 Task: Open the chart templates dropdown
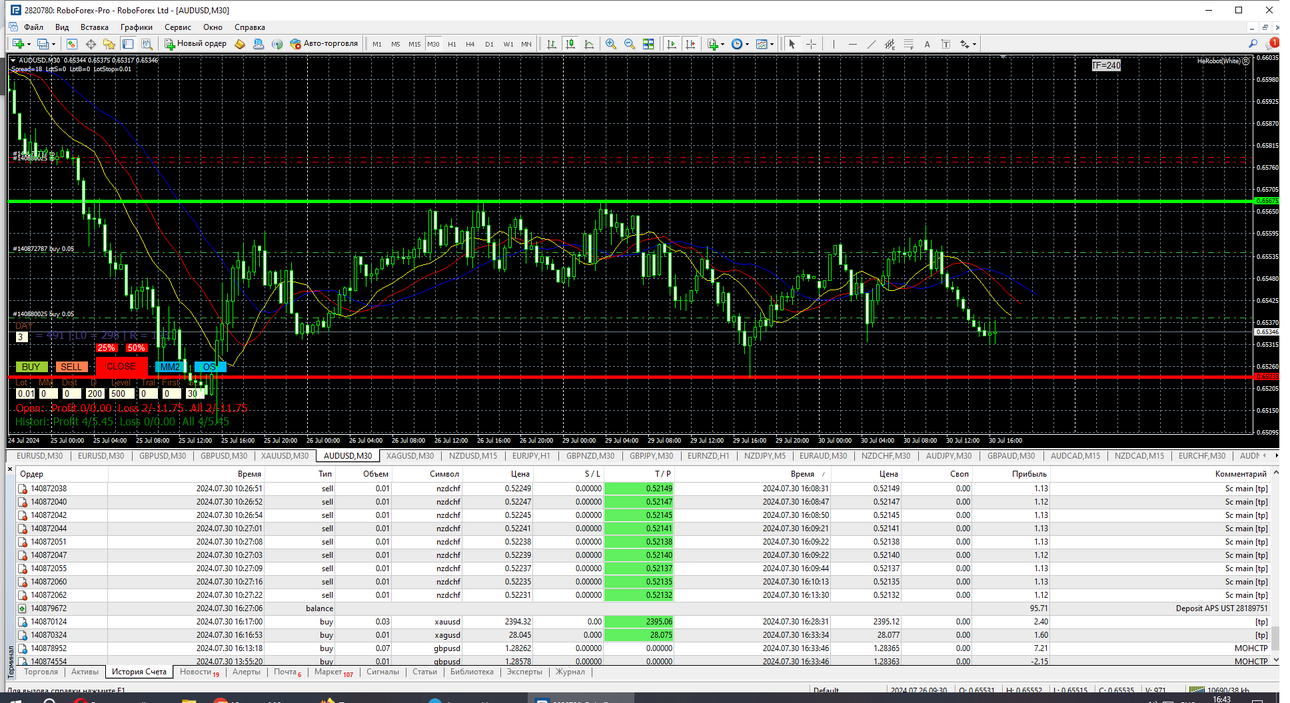(x=766, y=44)
